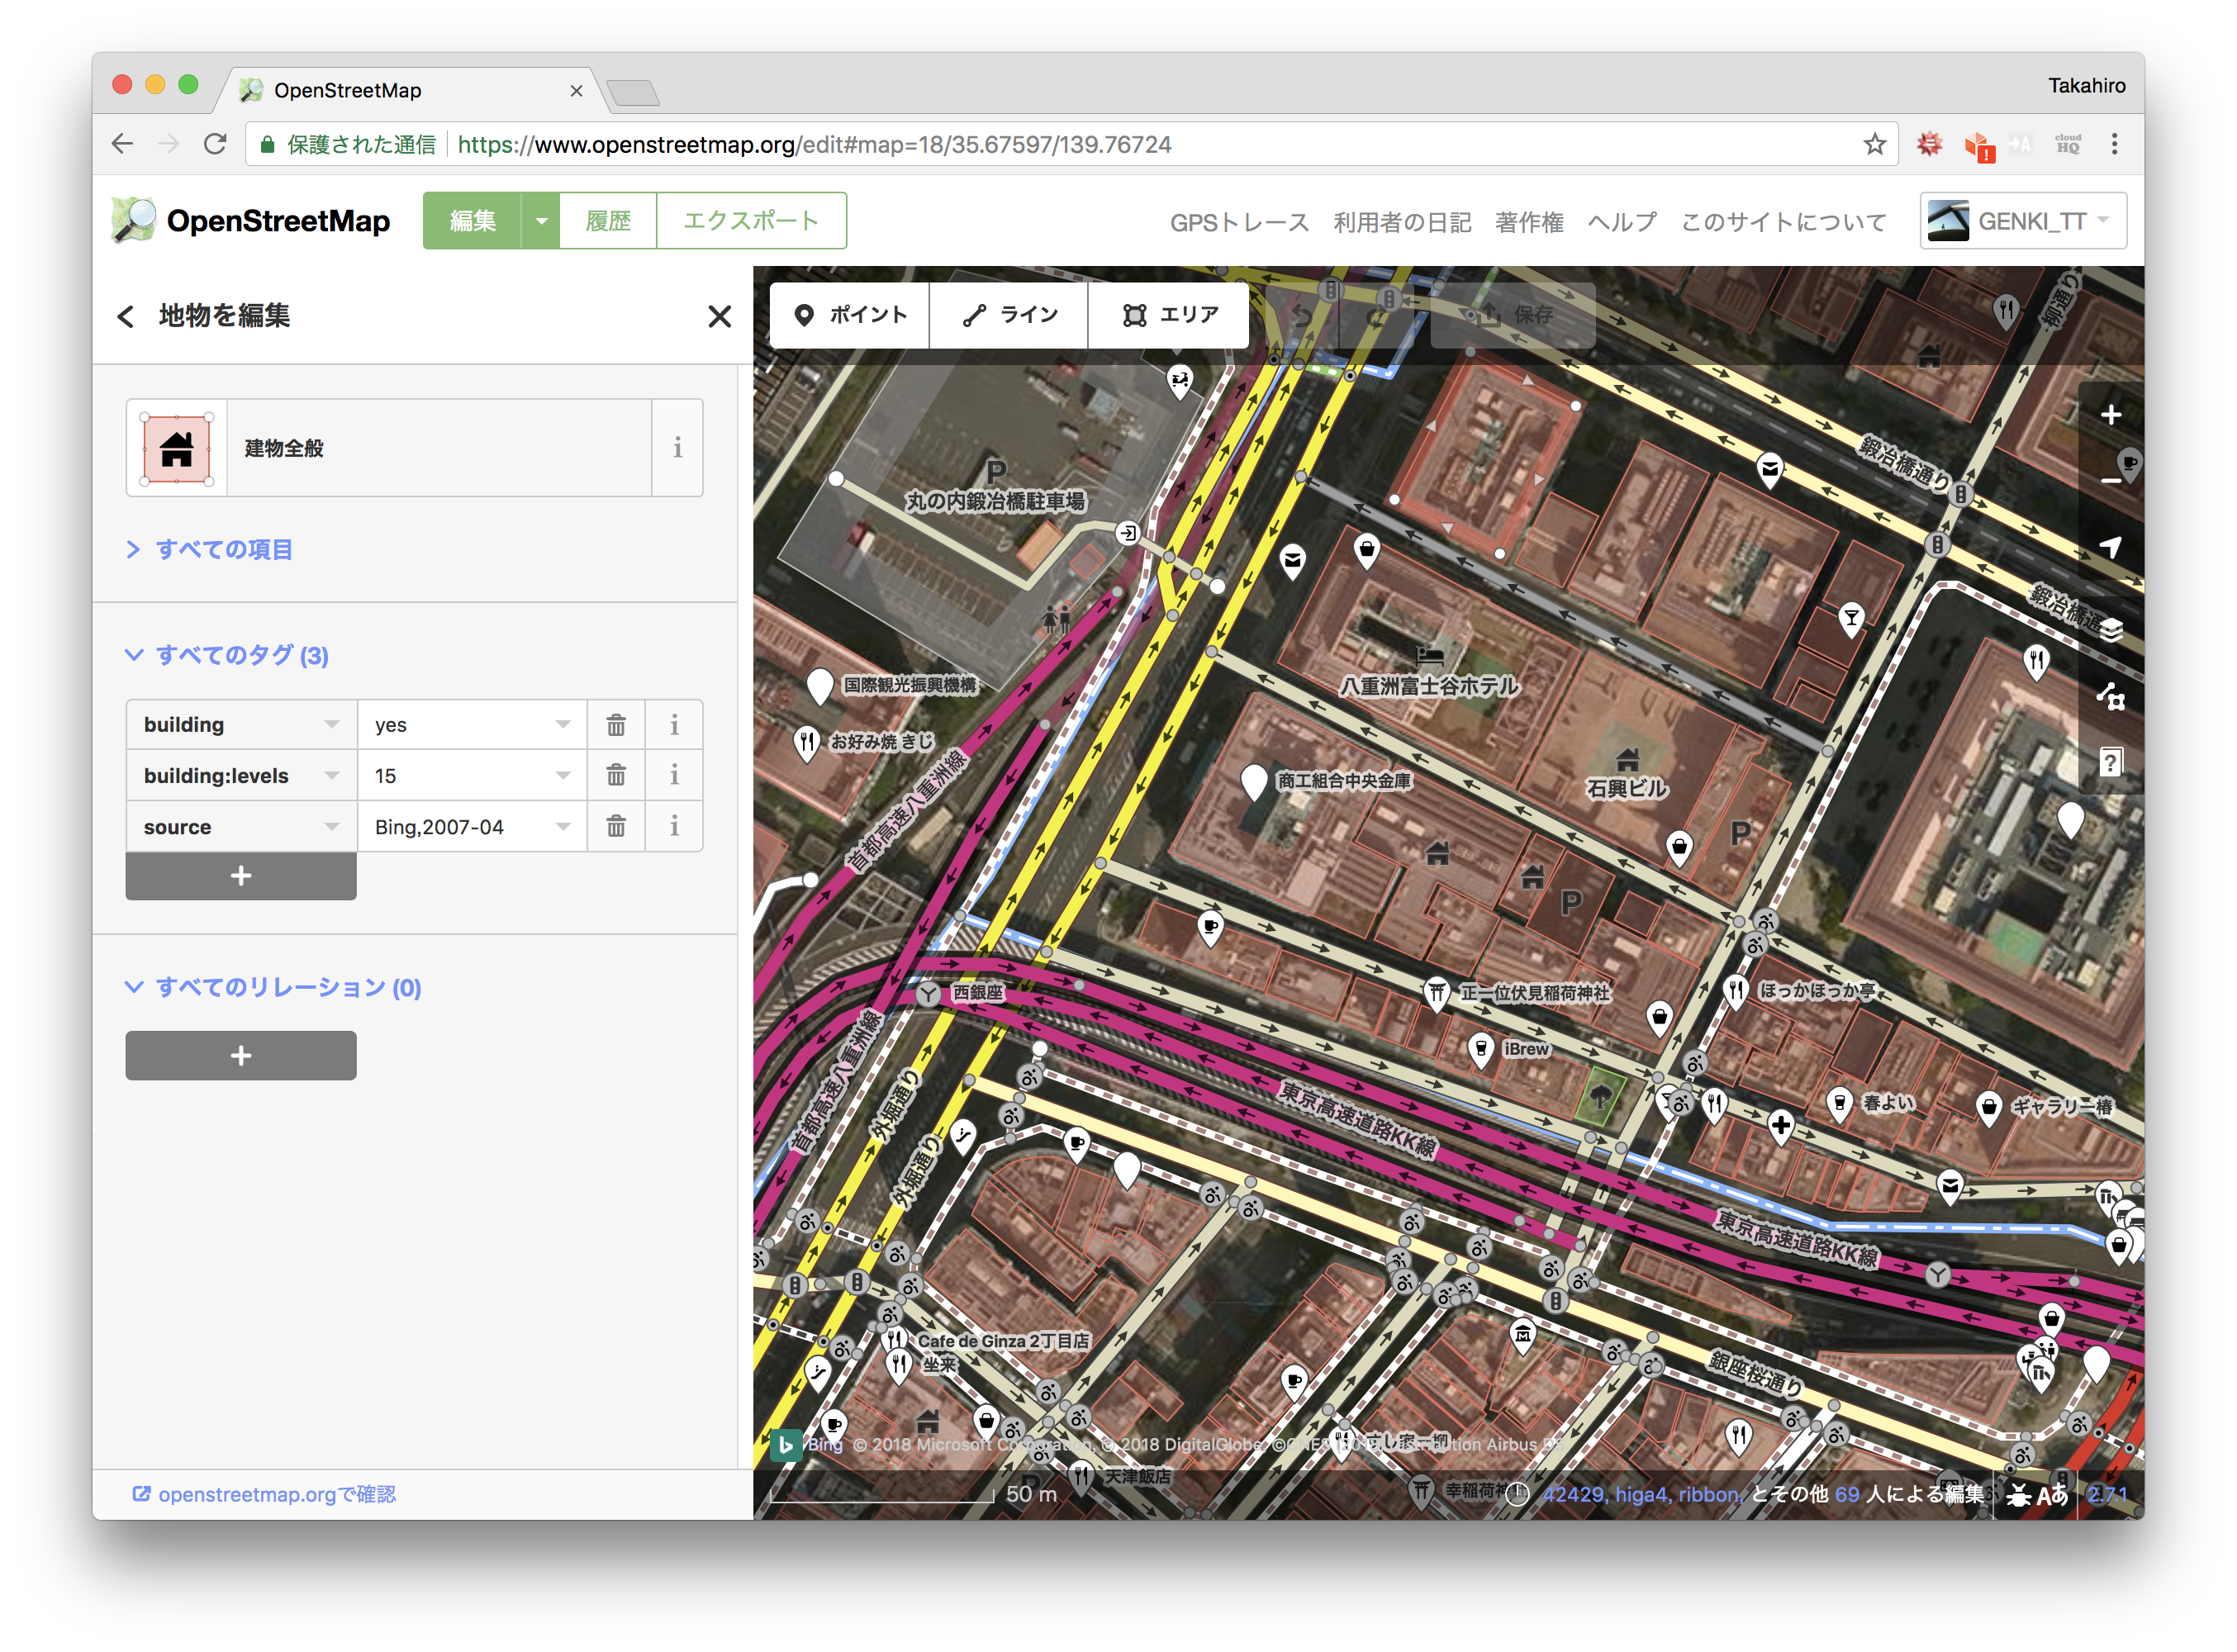Close the 地物を編集 feature editor panel
The height and width of the screenshot is (1652, 2237).
click(x=719, y=317)
